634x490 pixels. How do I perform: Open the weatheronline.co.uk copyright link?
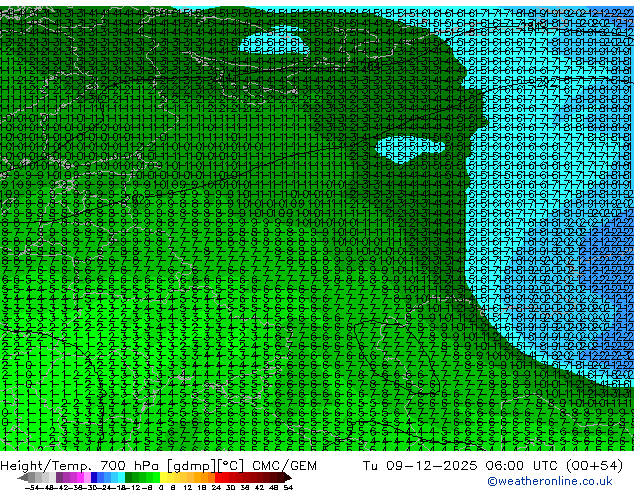pyautogui.click(x=550, y=481)
